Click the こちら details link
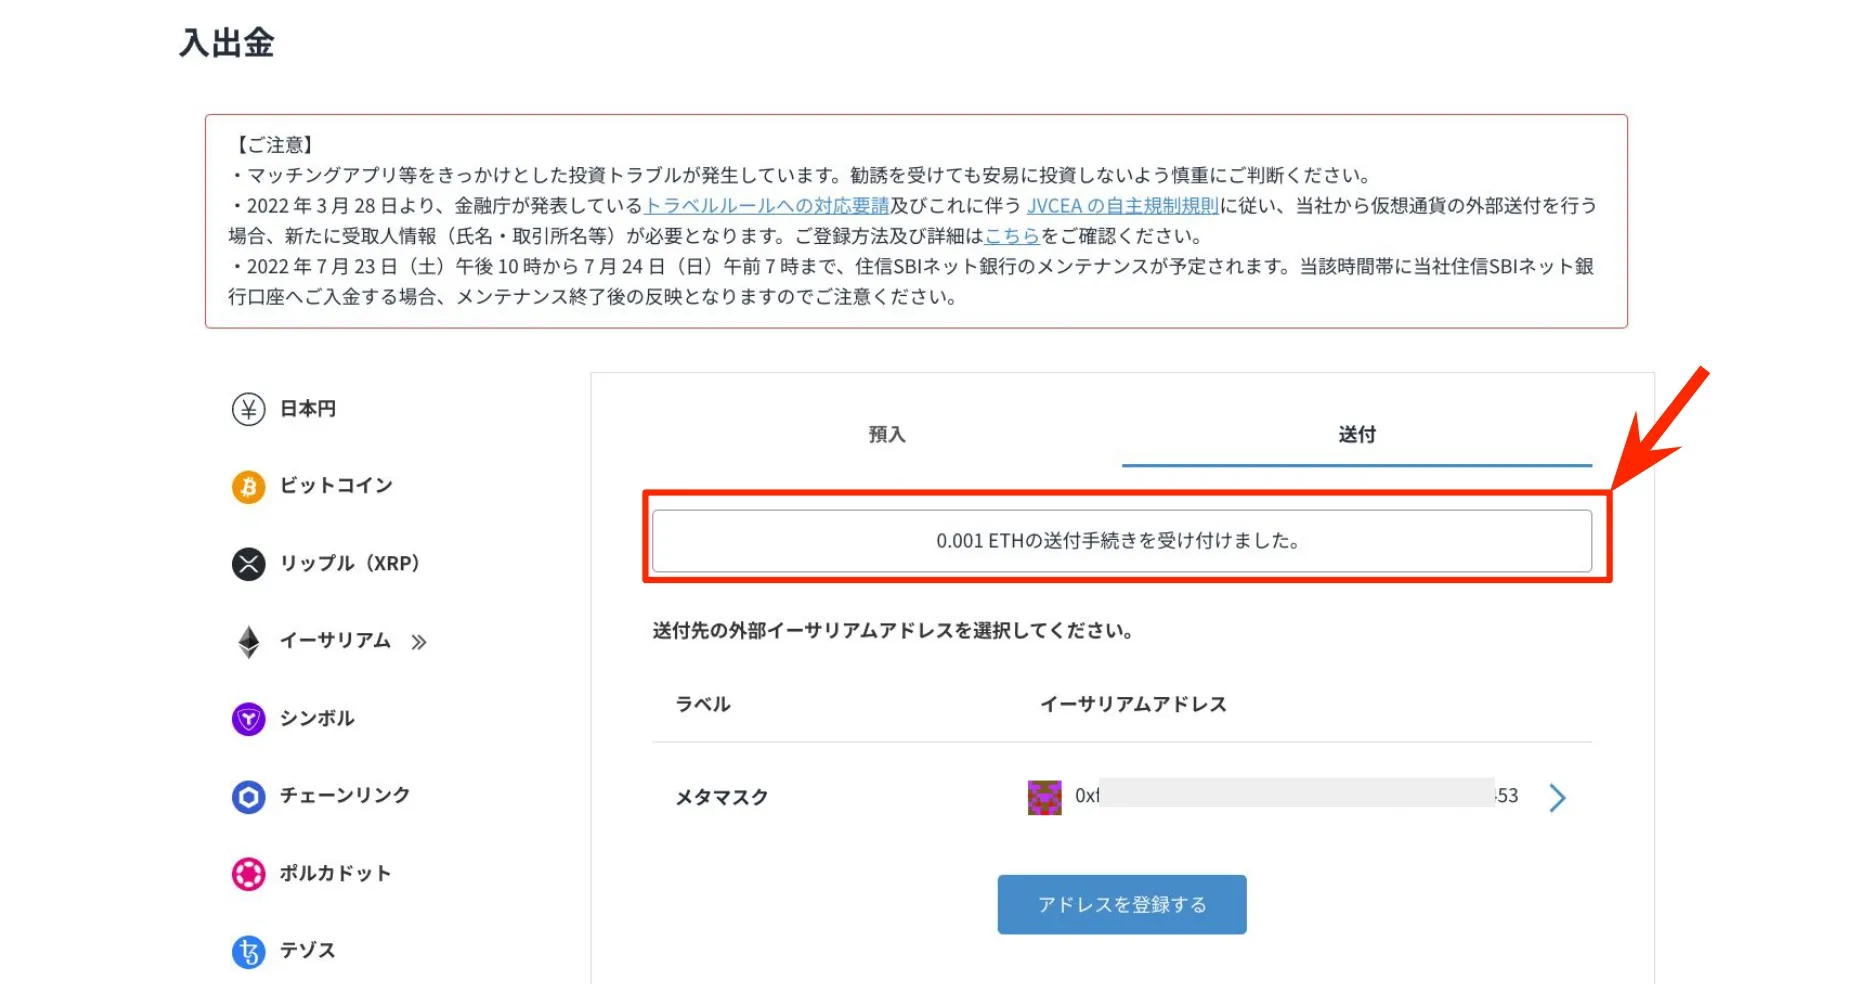The height and width of the screenshot is (984, 1875). click(x=1012, y=237)
